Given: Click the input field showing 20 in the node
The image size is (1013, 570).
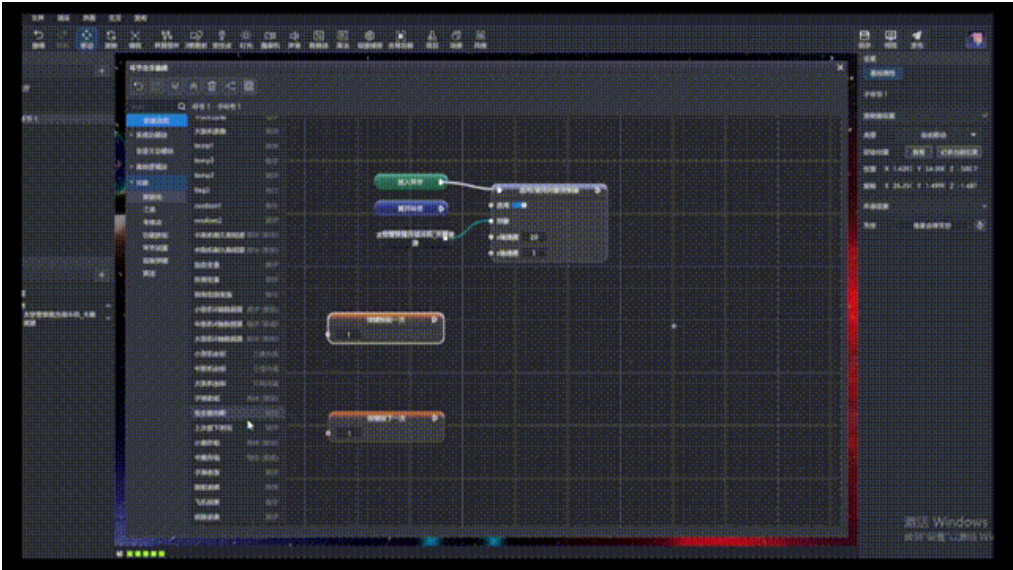Looking at the screenshot, I should pos(534,237).
